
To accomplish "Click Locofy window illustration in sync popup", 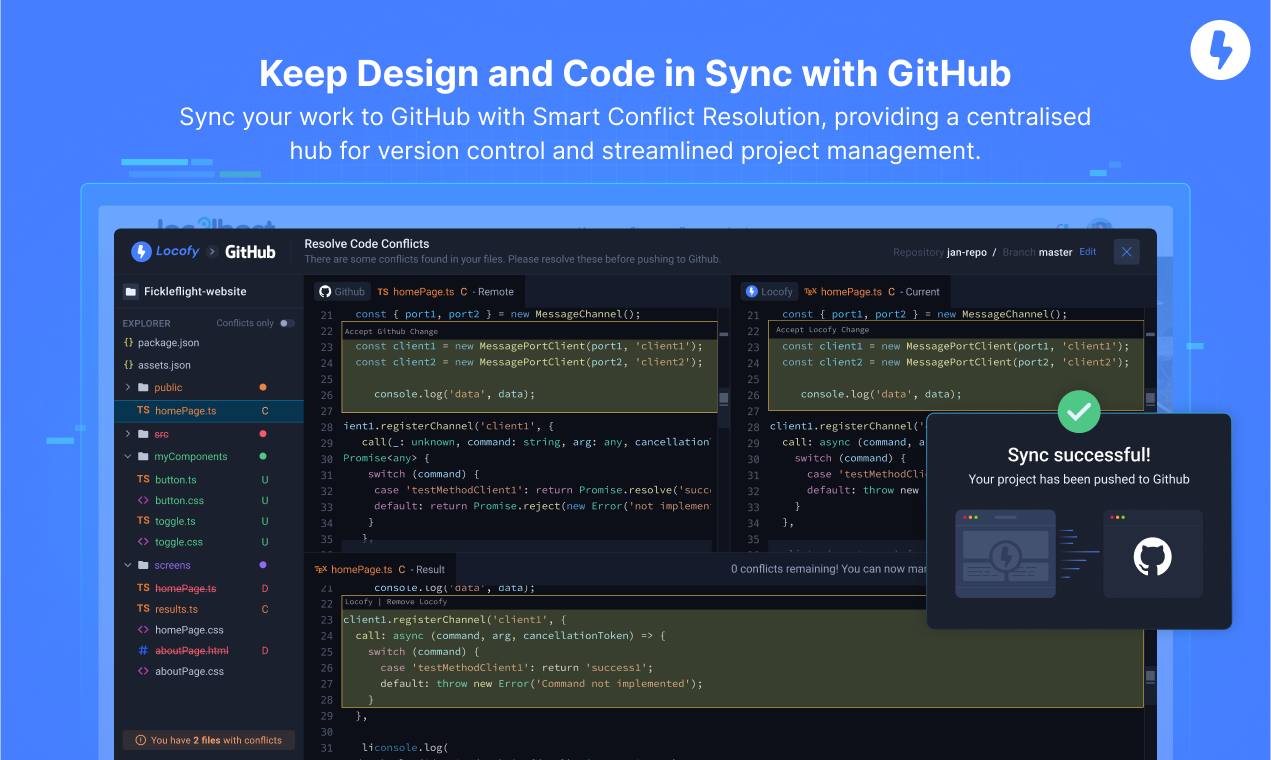I will tap(1005, 553).
